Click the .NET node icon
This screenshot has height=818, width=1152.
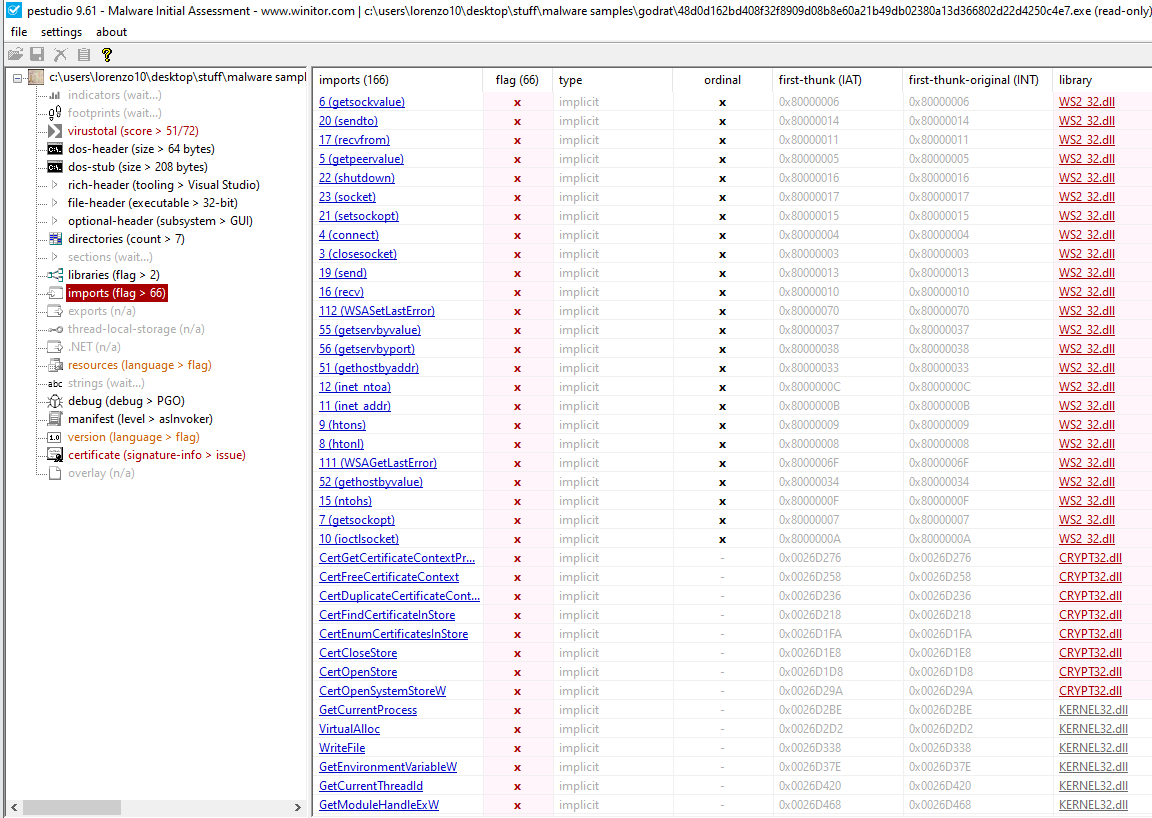click(55, 347)
